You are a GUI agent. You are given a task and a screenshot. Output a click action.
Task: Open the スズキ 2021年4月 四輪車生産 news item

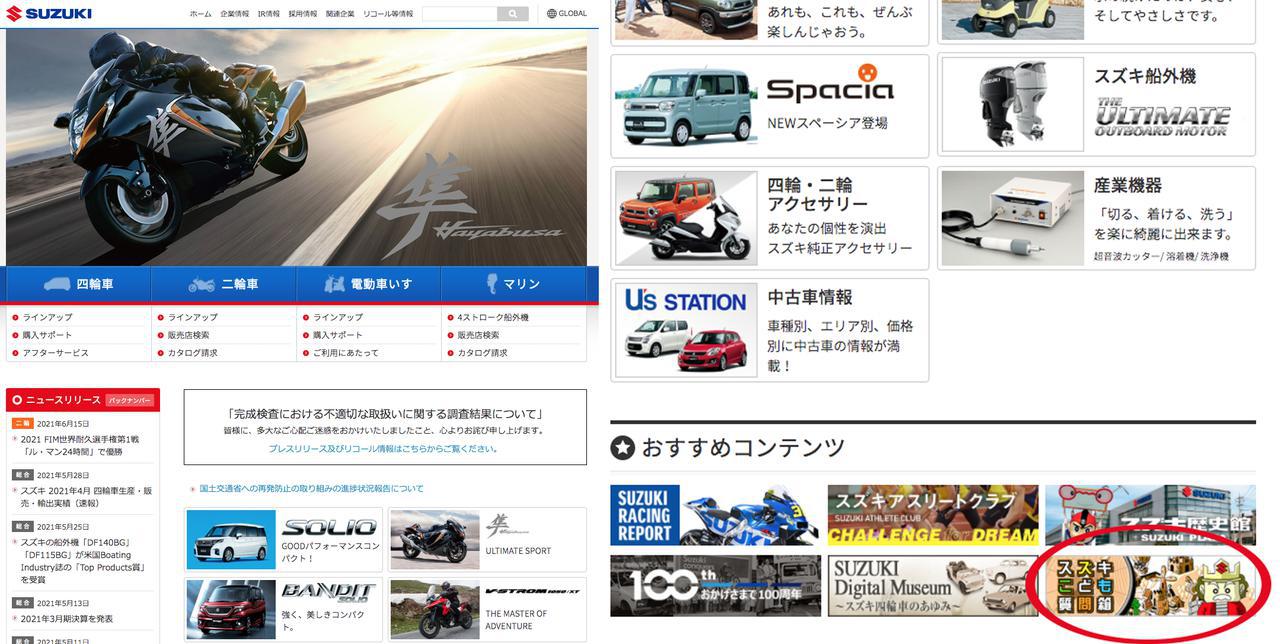86,497
